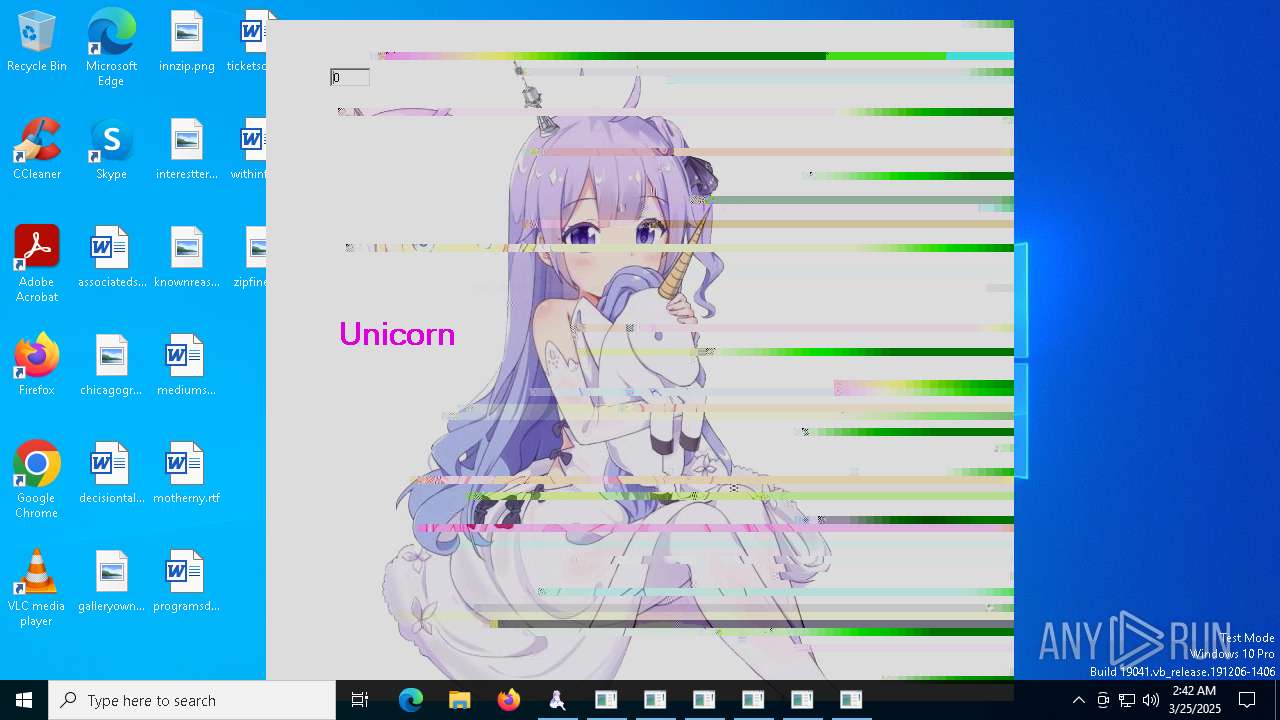The image size is (1280, 720).
Task: Open the volume control tray icon
Action: pyautogui.click(x=1151, y=700)
